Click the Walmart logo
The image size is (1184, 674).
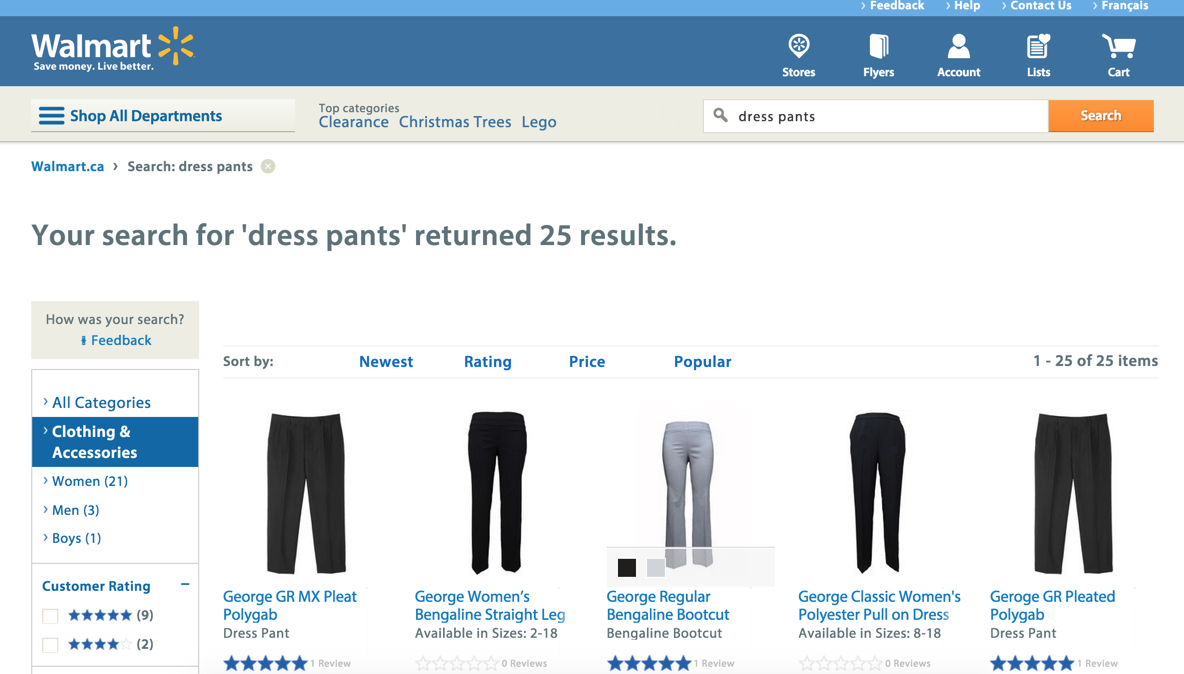pyautogui.click(x=113, y=50)
